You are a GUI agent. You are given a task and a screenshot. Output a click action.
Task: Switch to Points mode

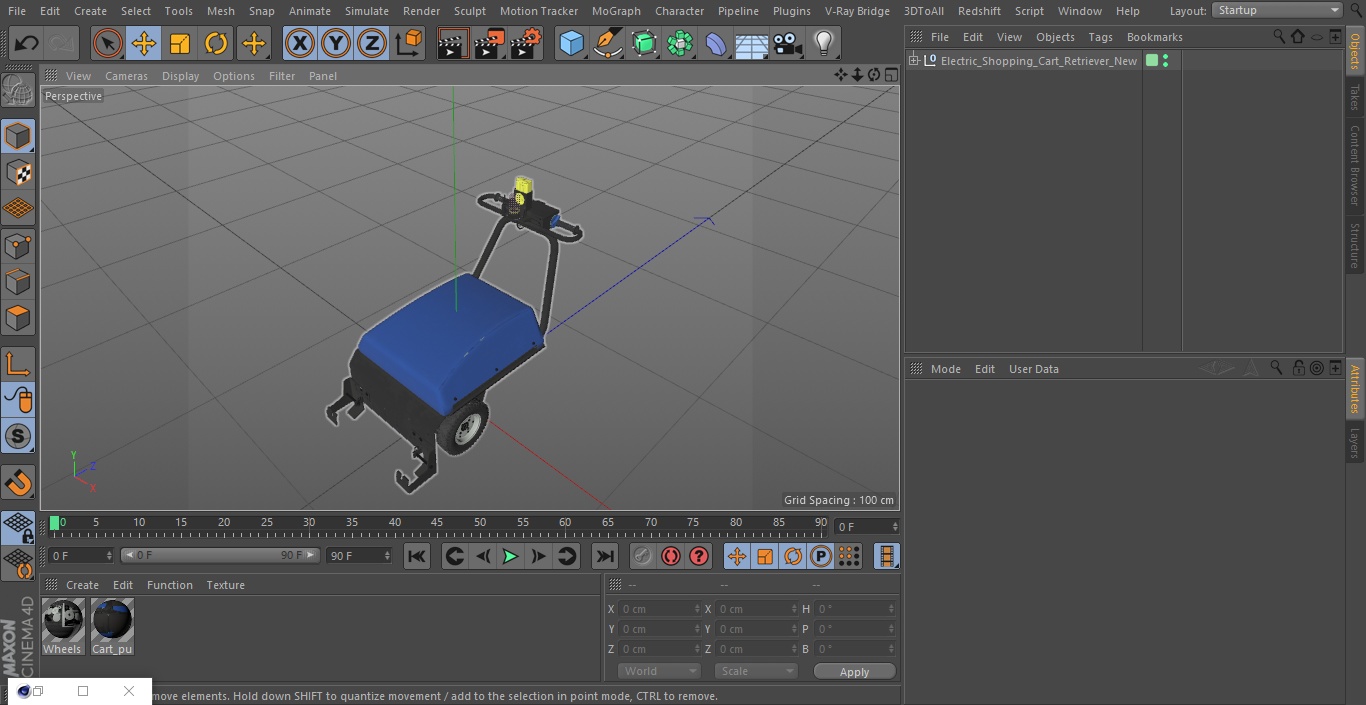18,245
